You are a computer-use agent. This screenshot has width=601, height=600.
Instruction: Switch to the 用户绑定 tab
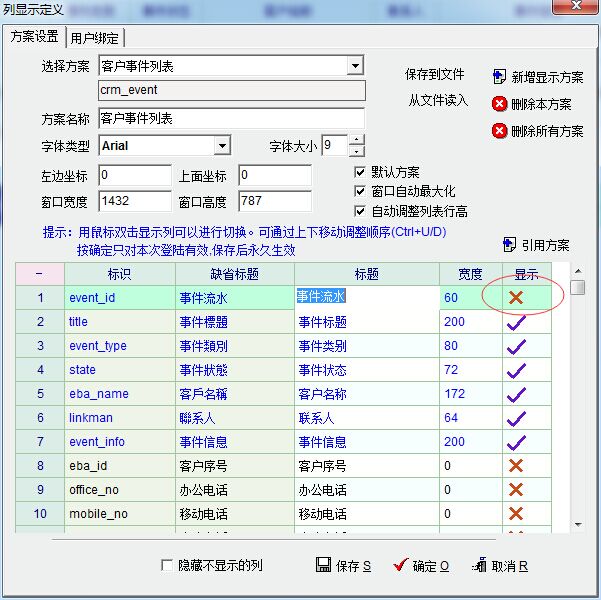click(x=95, y=38)
